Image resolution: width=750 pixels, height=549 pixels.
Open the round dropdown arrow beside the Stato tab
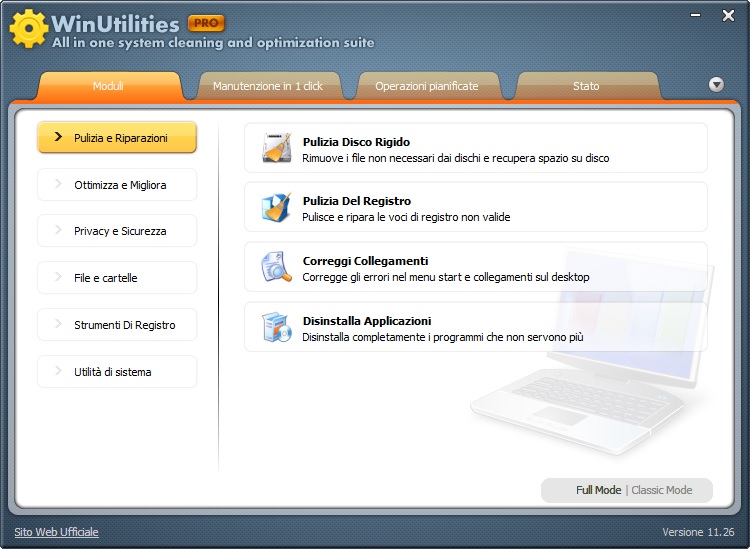[716, 85]
